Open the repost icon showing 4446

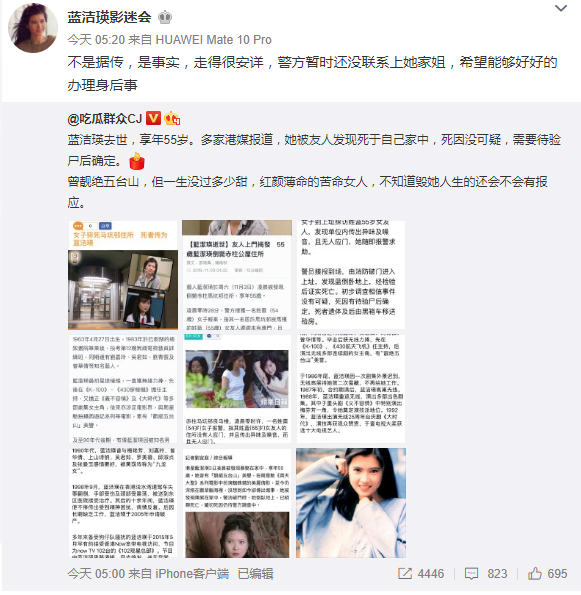[x=421, y=573]
